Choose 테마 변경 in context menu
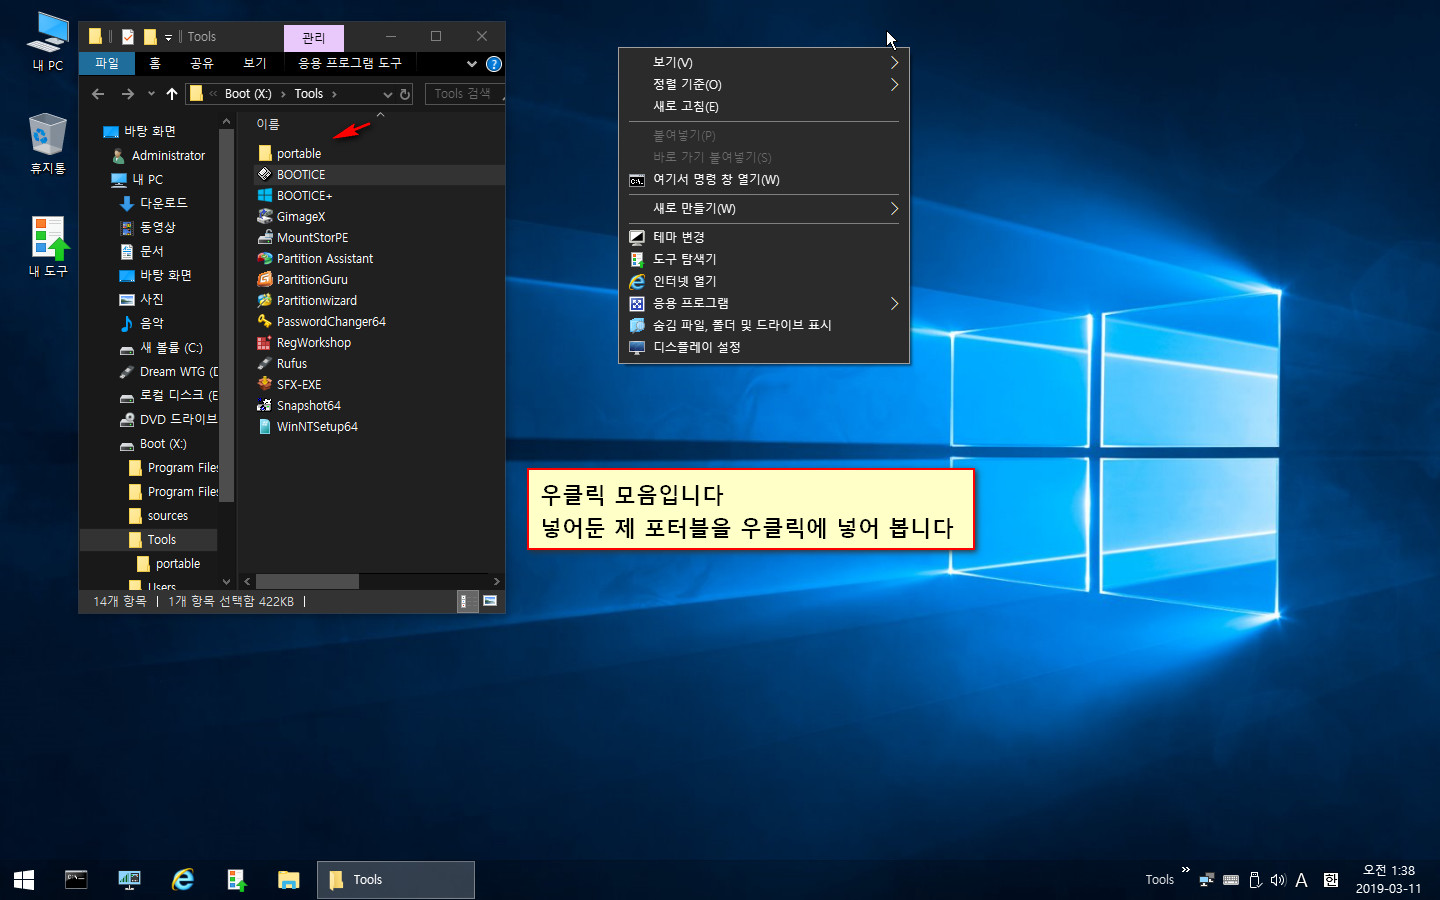Viewport: 1440px width, 900px height. tap(764, 237)
